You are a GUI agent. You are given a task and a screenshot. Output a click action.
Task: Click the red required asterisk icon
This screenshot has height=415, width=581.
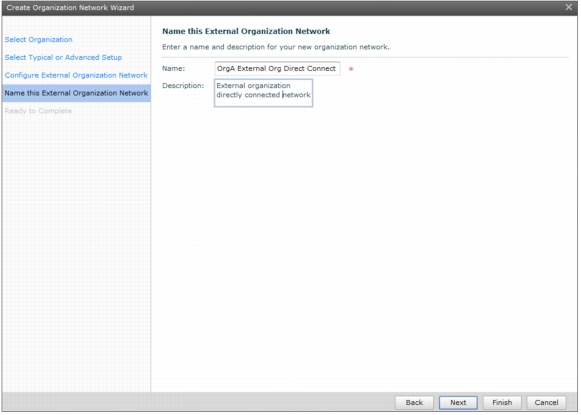351,69
